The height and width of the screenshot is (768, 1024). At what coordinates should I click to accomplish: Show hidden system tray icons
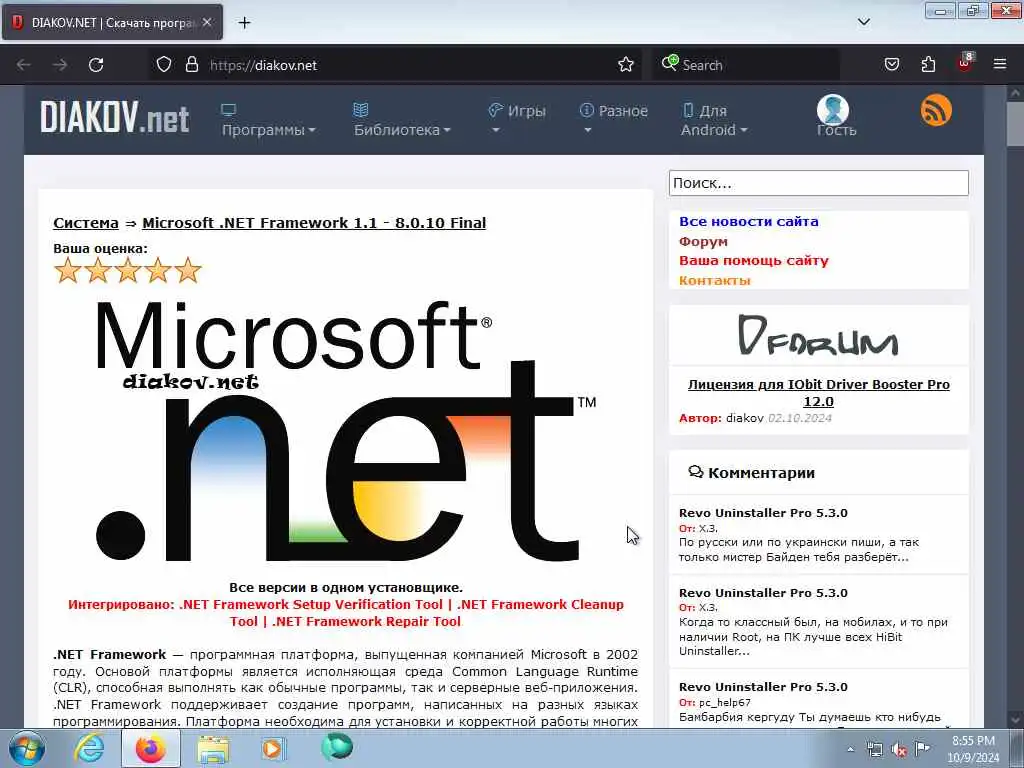(x=850, y=749)
